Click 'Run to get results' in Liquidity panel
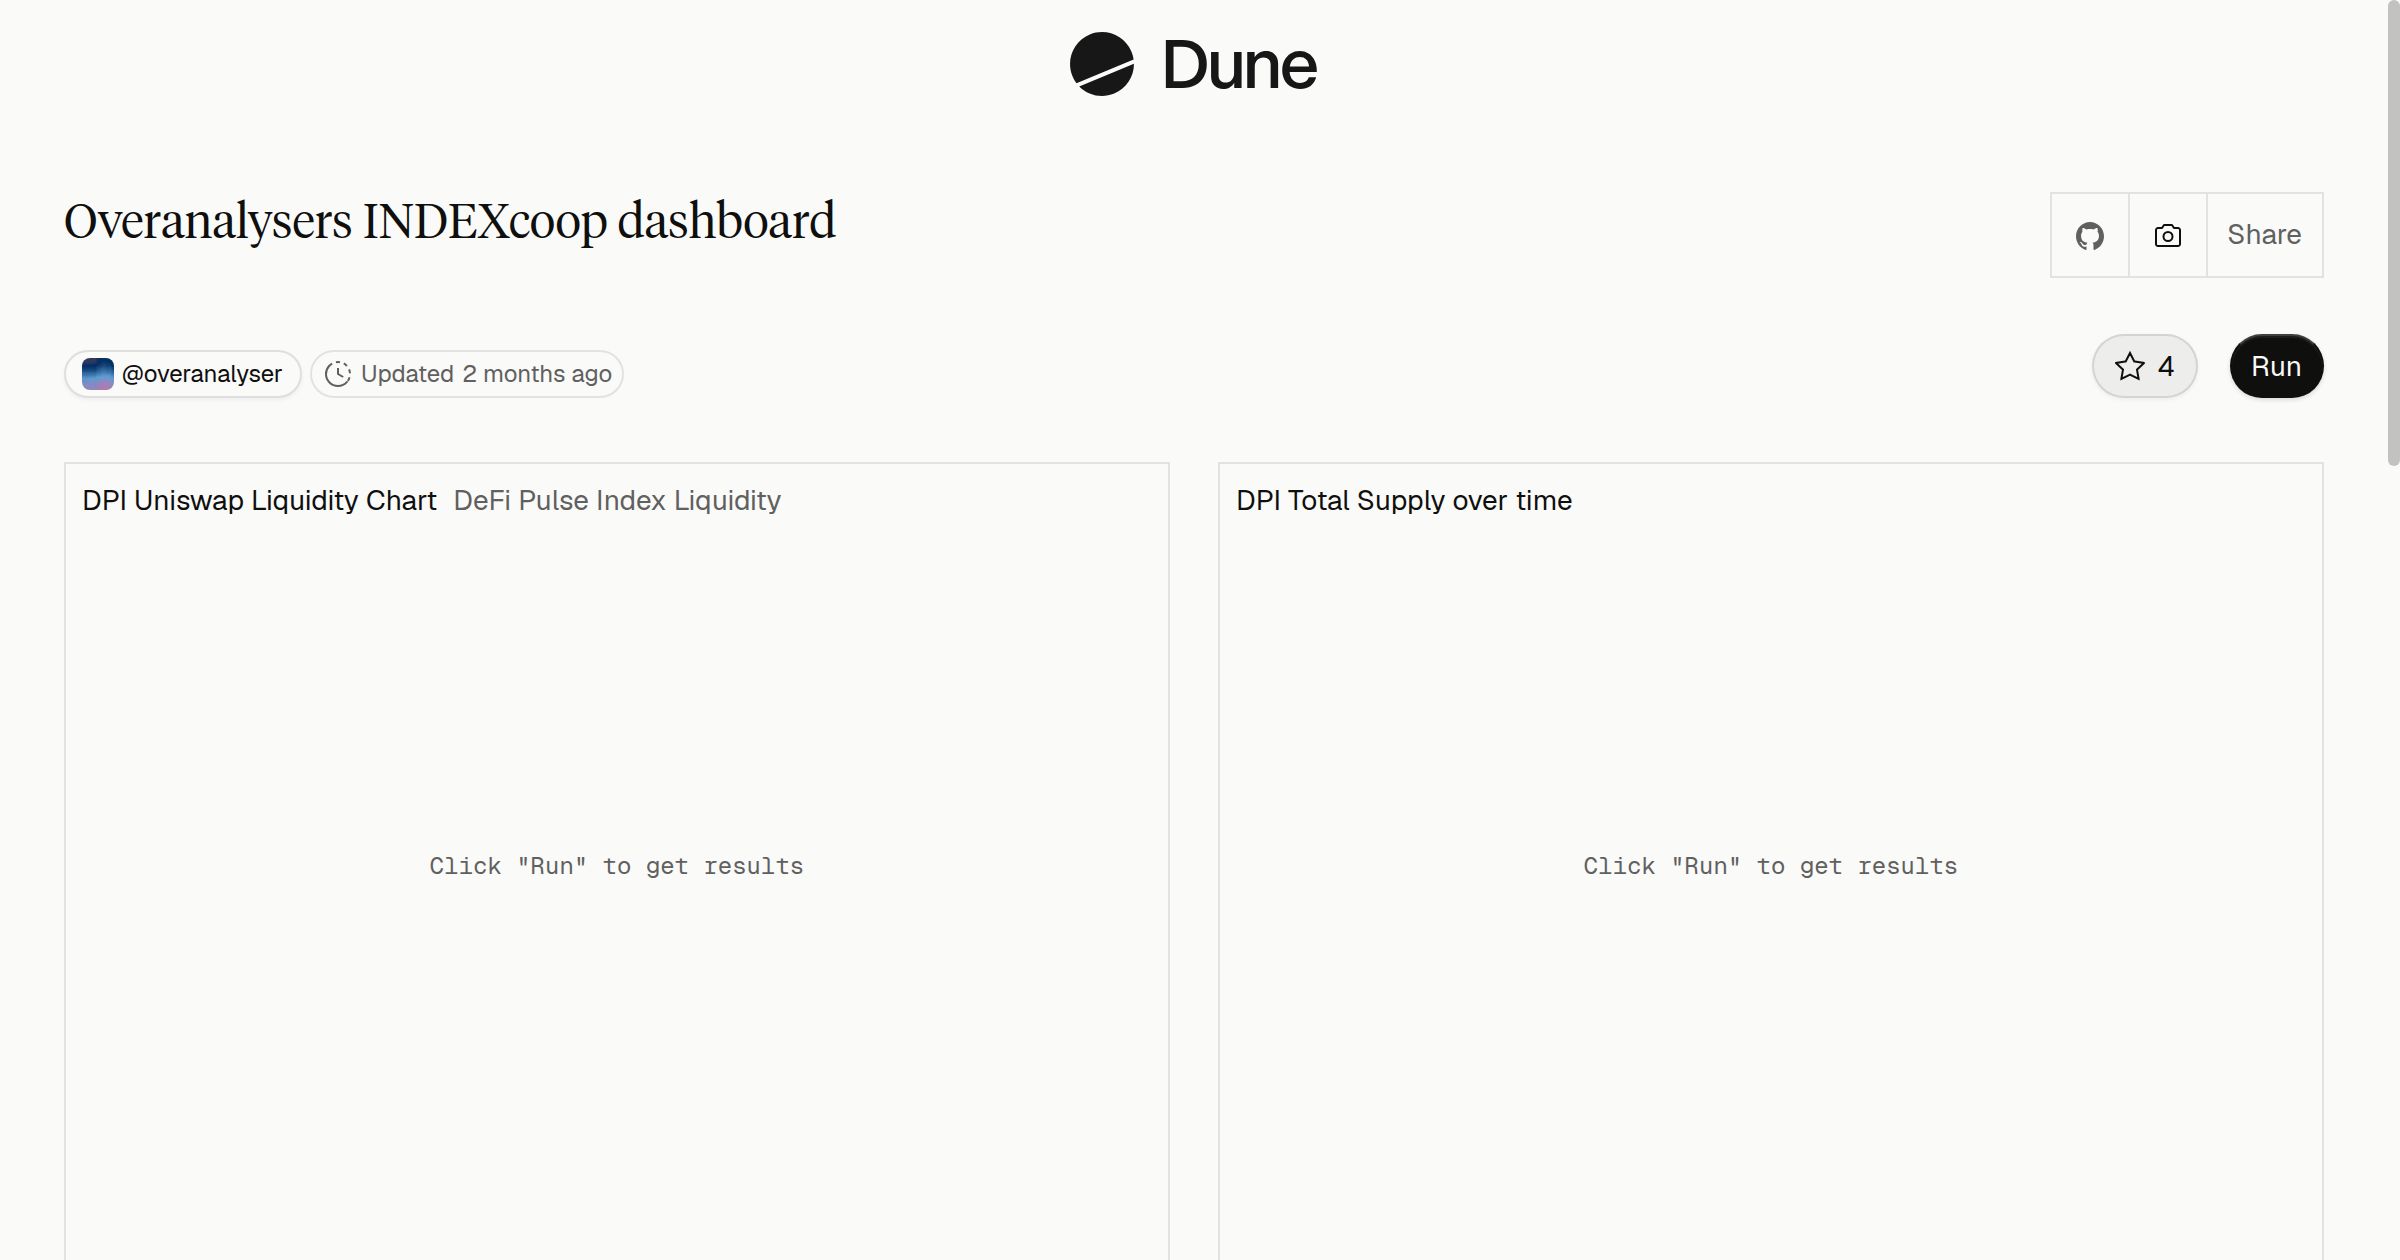Viewport: 2400px width, 1260px height. pos(616,866)
